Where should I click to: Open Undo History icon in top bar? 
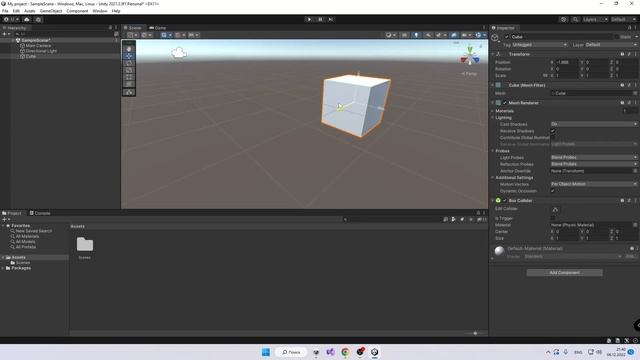(563, 19)
